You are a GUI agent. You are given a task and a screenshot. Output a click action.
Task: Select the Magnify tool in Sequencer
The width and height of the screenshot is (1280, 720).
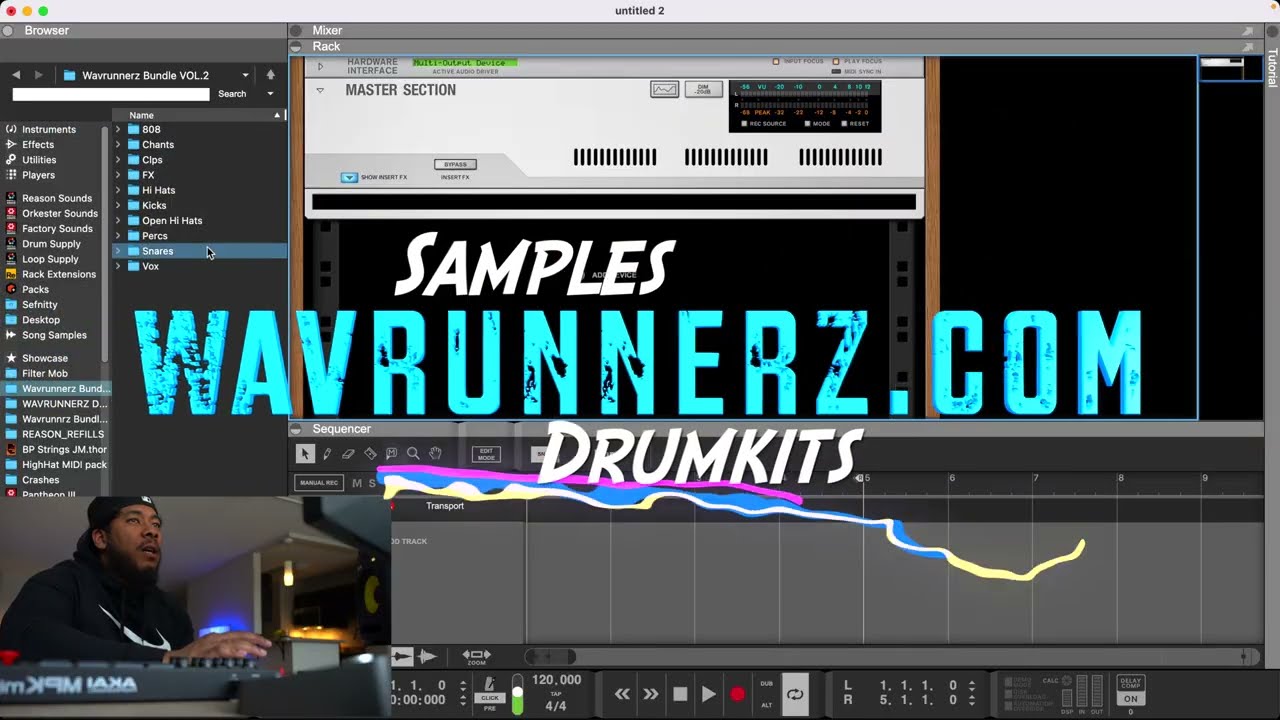pyautogui.click(x=413, y=454)
